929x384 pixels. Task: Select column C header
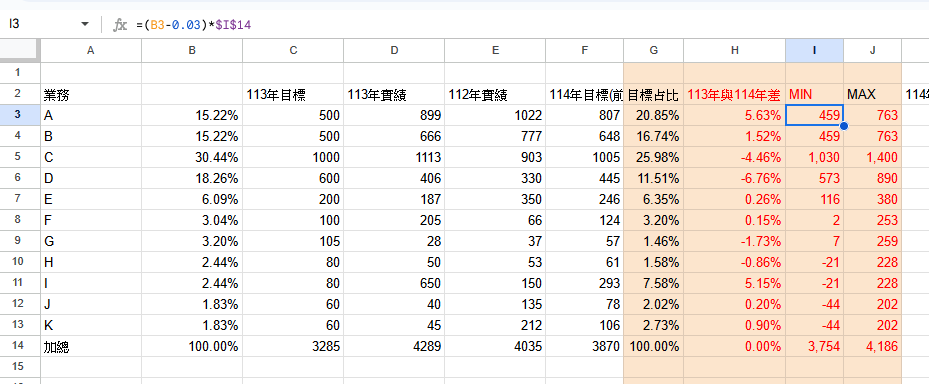click(293, 51)
